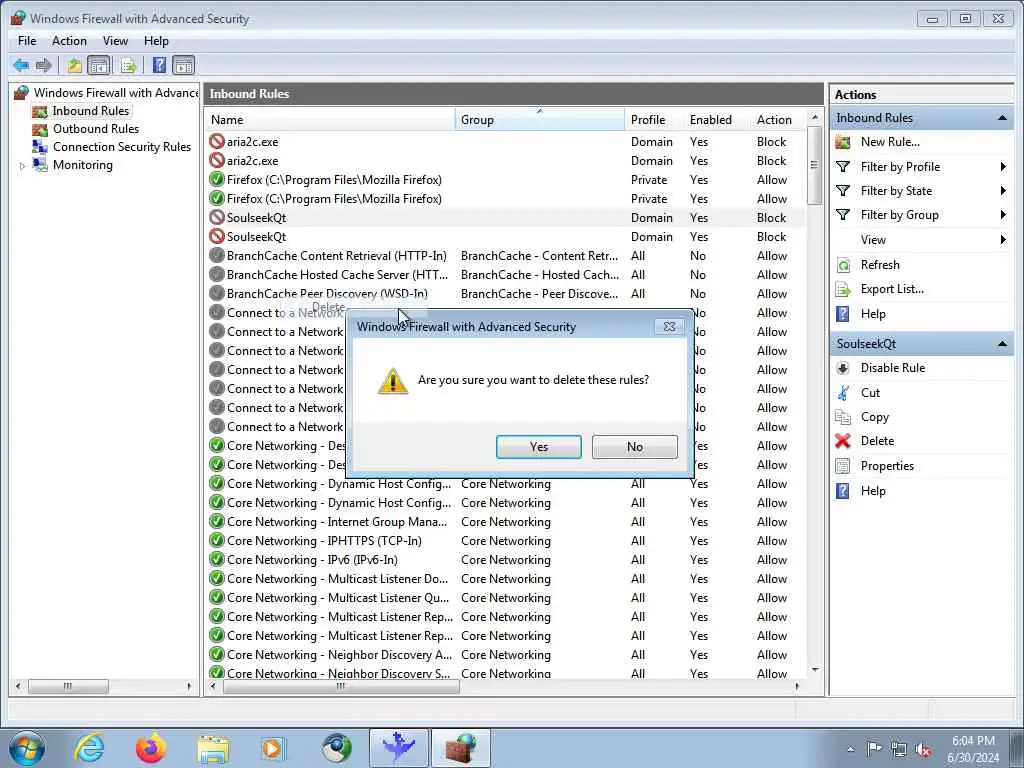Select BranchCache Hosted Cache Server rule
The width and height of the screenshot is (1024, 768).
(x=506, y=274)
